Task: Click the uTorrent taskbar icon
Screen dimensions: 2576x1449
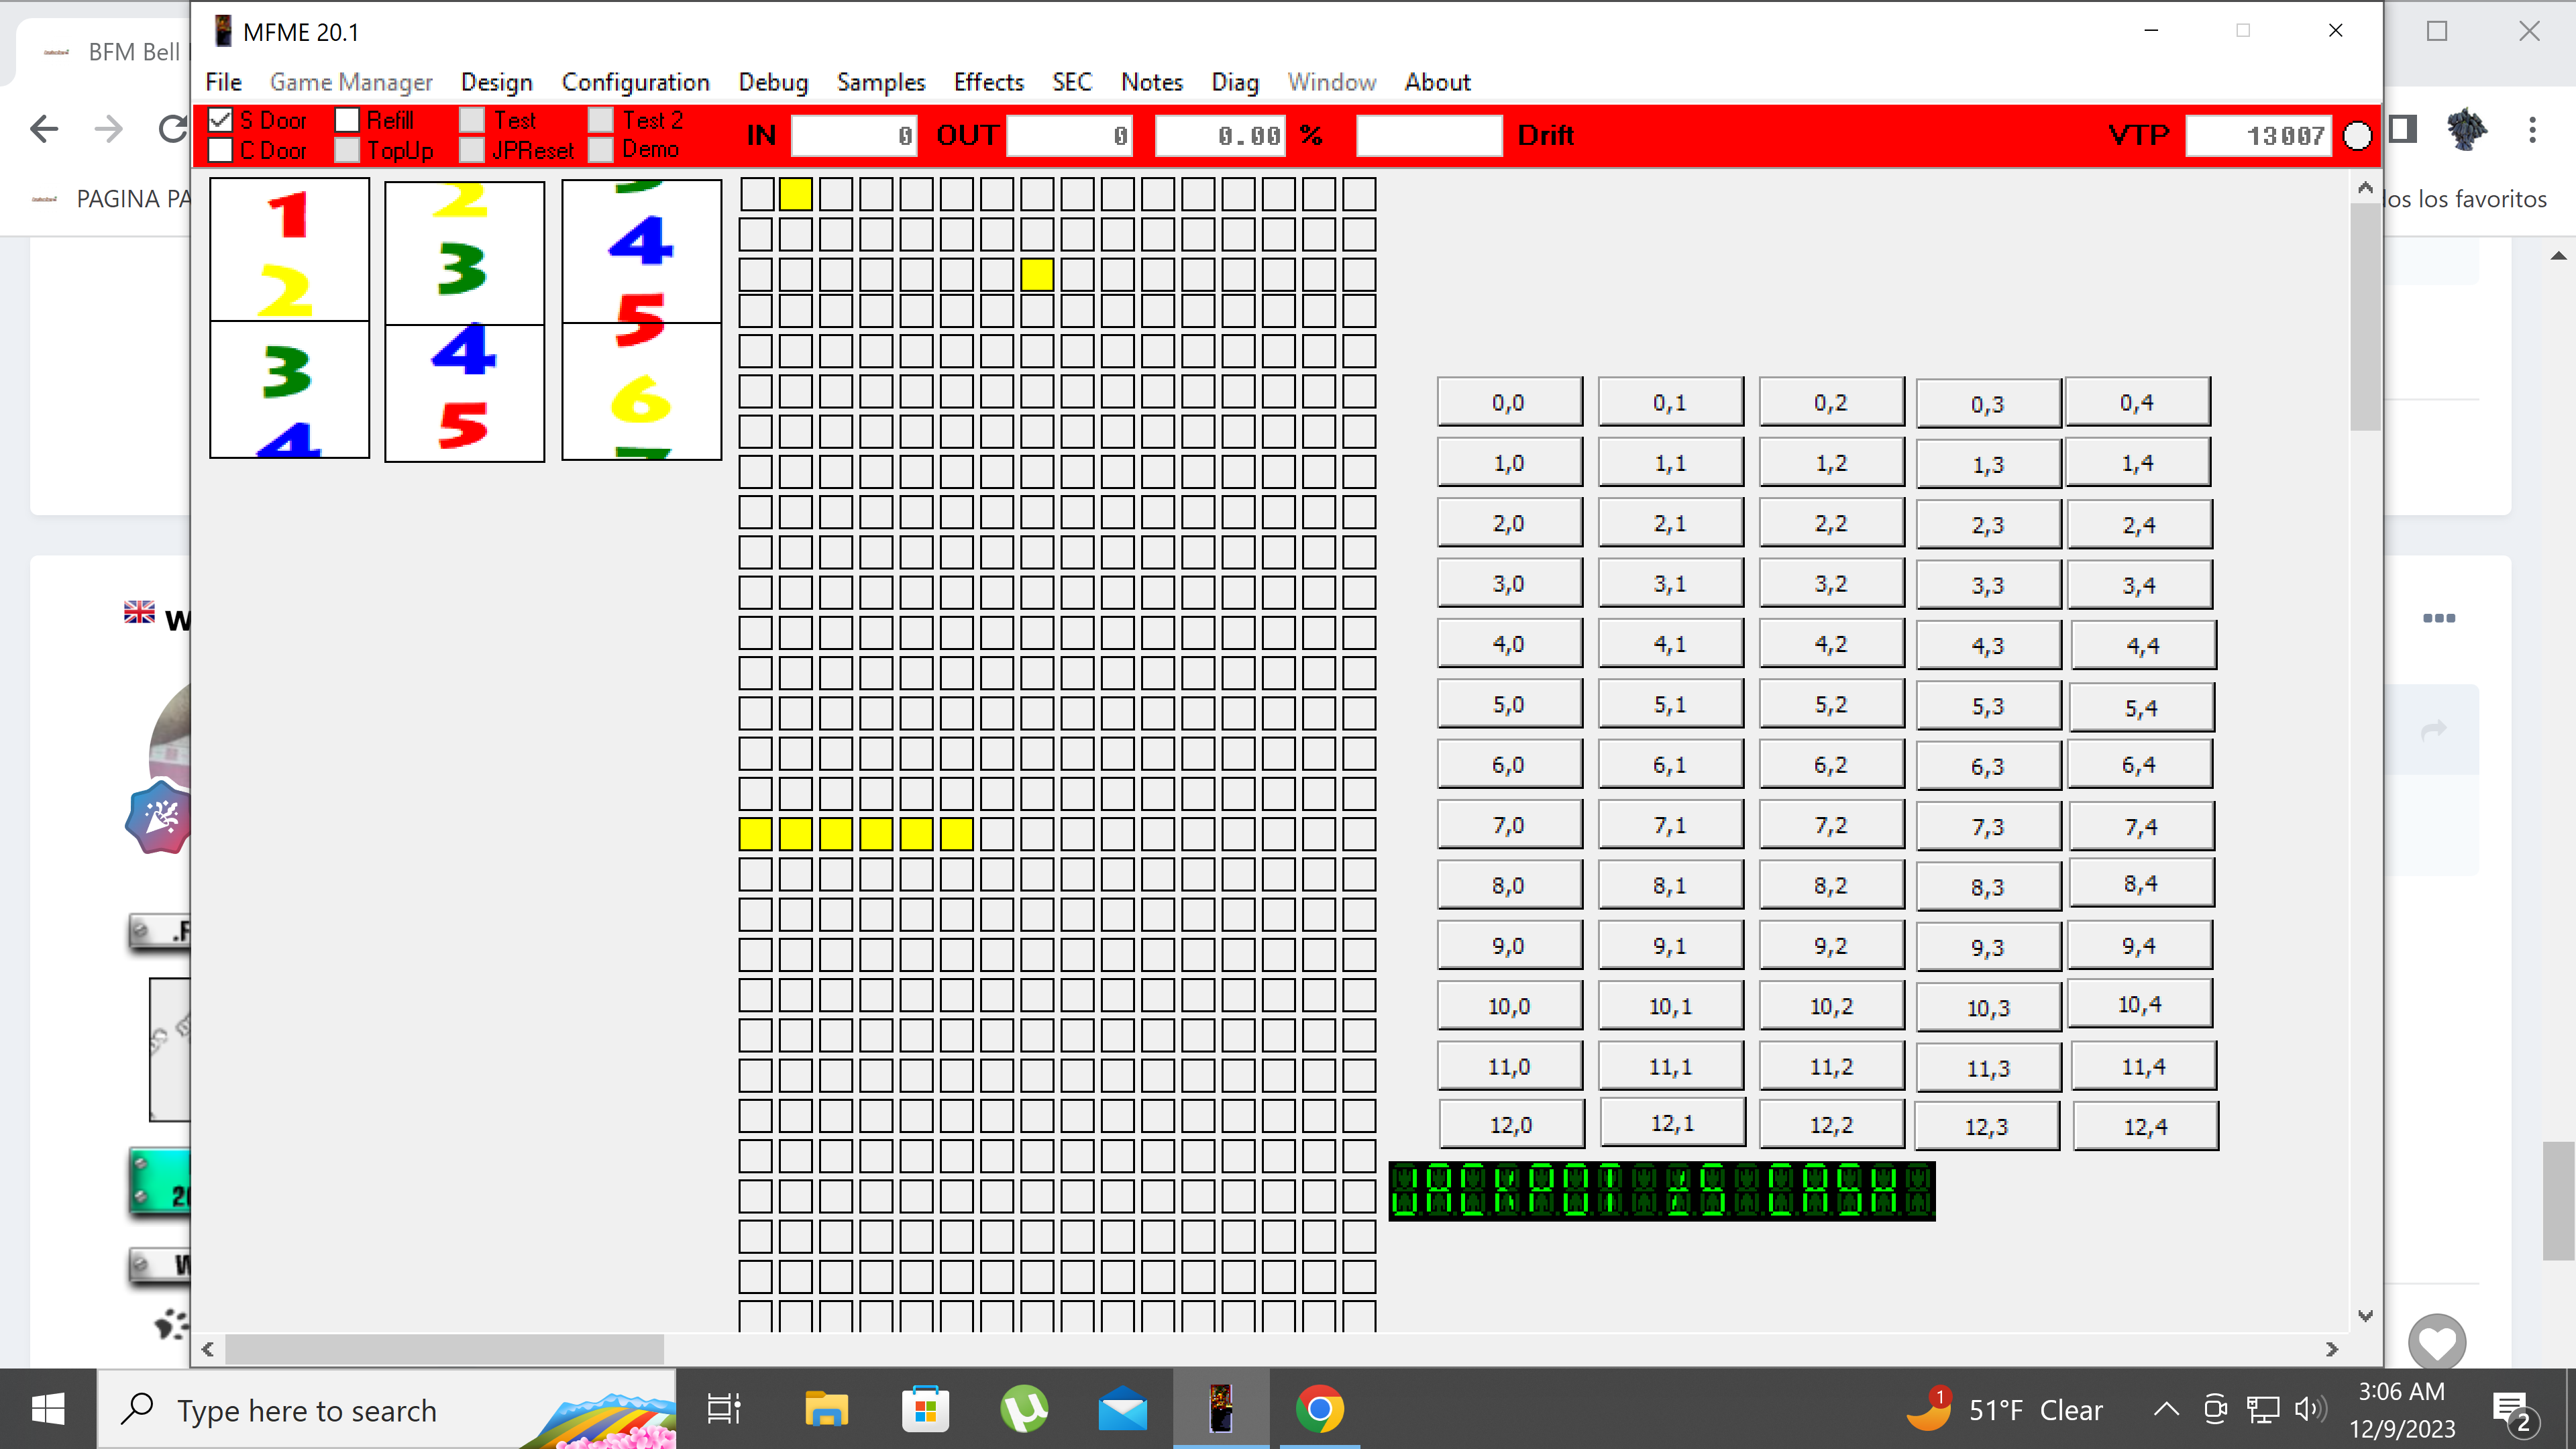Action: (1024, 1409)
